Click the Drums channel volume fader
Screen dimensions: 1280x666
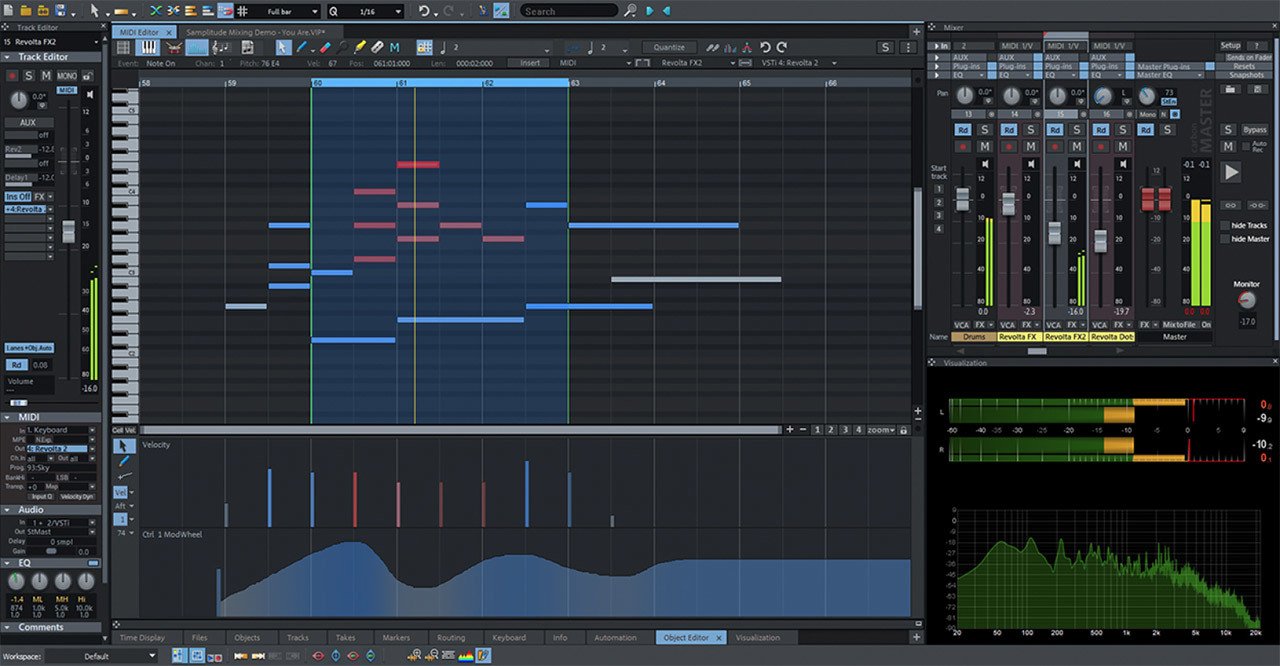coord(962,200)
